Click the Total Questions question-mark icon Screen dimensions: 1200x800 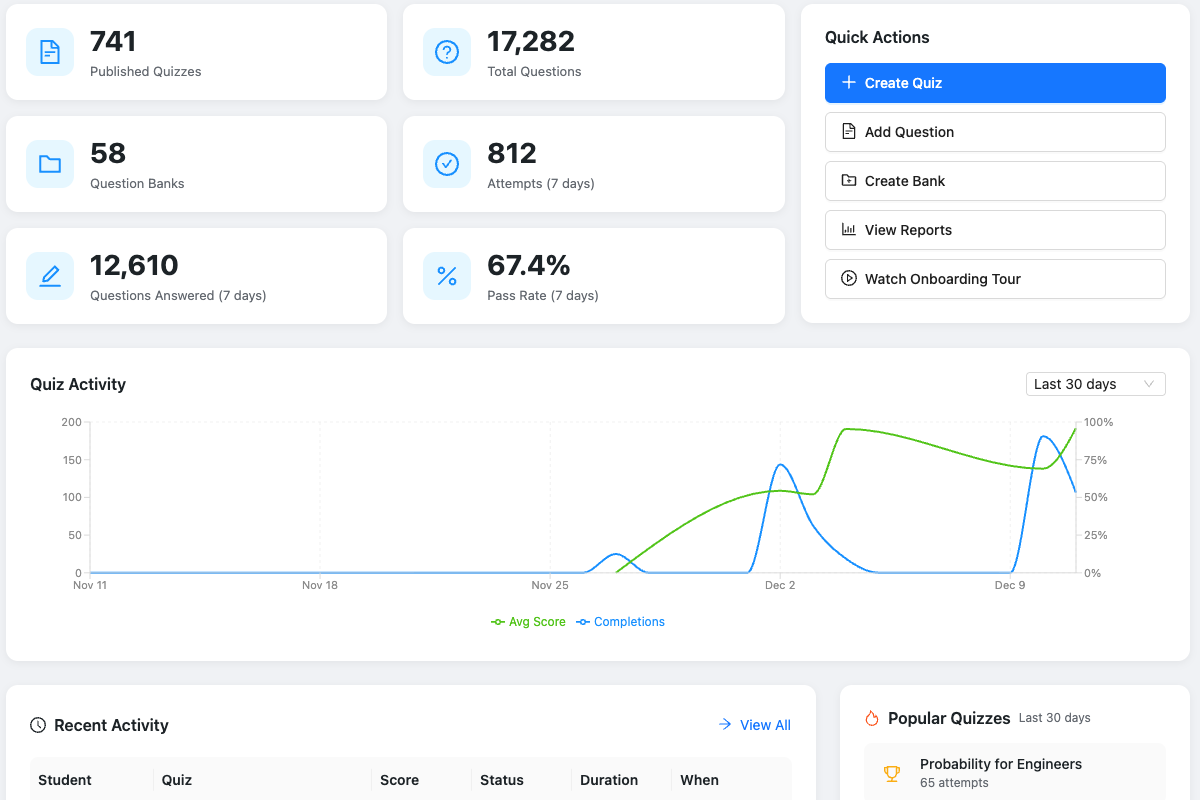tap(447, 52)
